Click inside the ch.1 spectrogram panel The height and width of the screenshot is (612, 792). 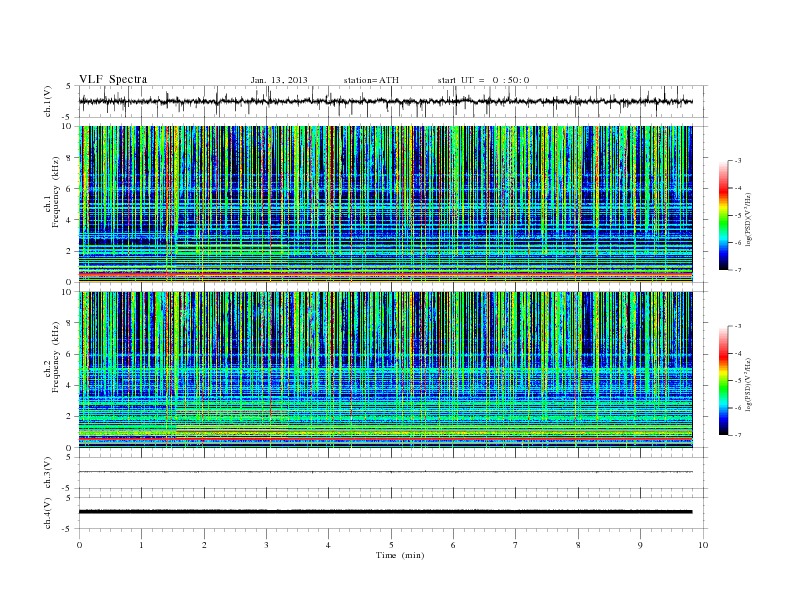coord(386,204)
